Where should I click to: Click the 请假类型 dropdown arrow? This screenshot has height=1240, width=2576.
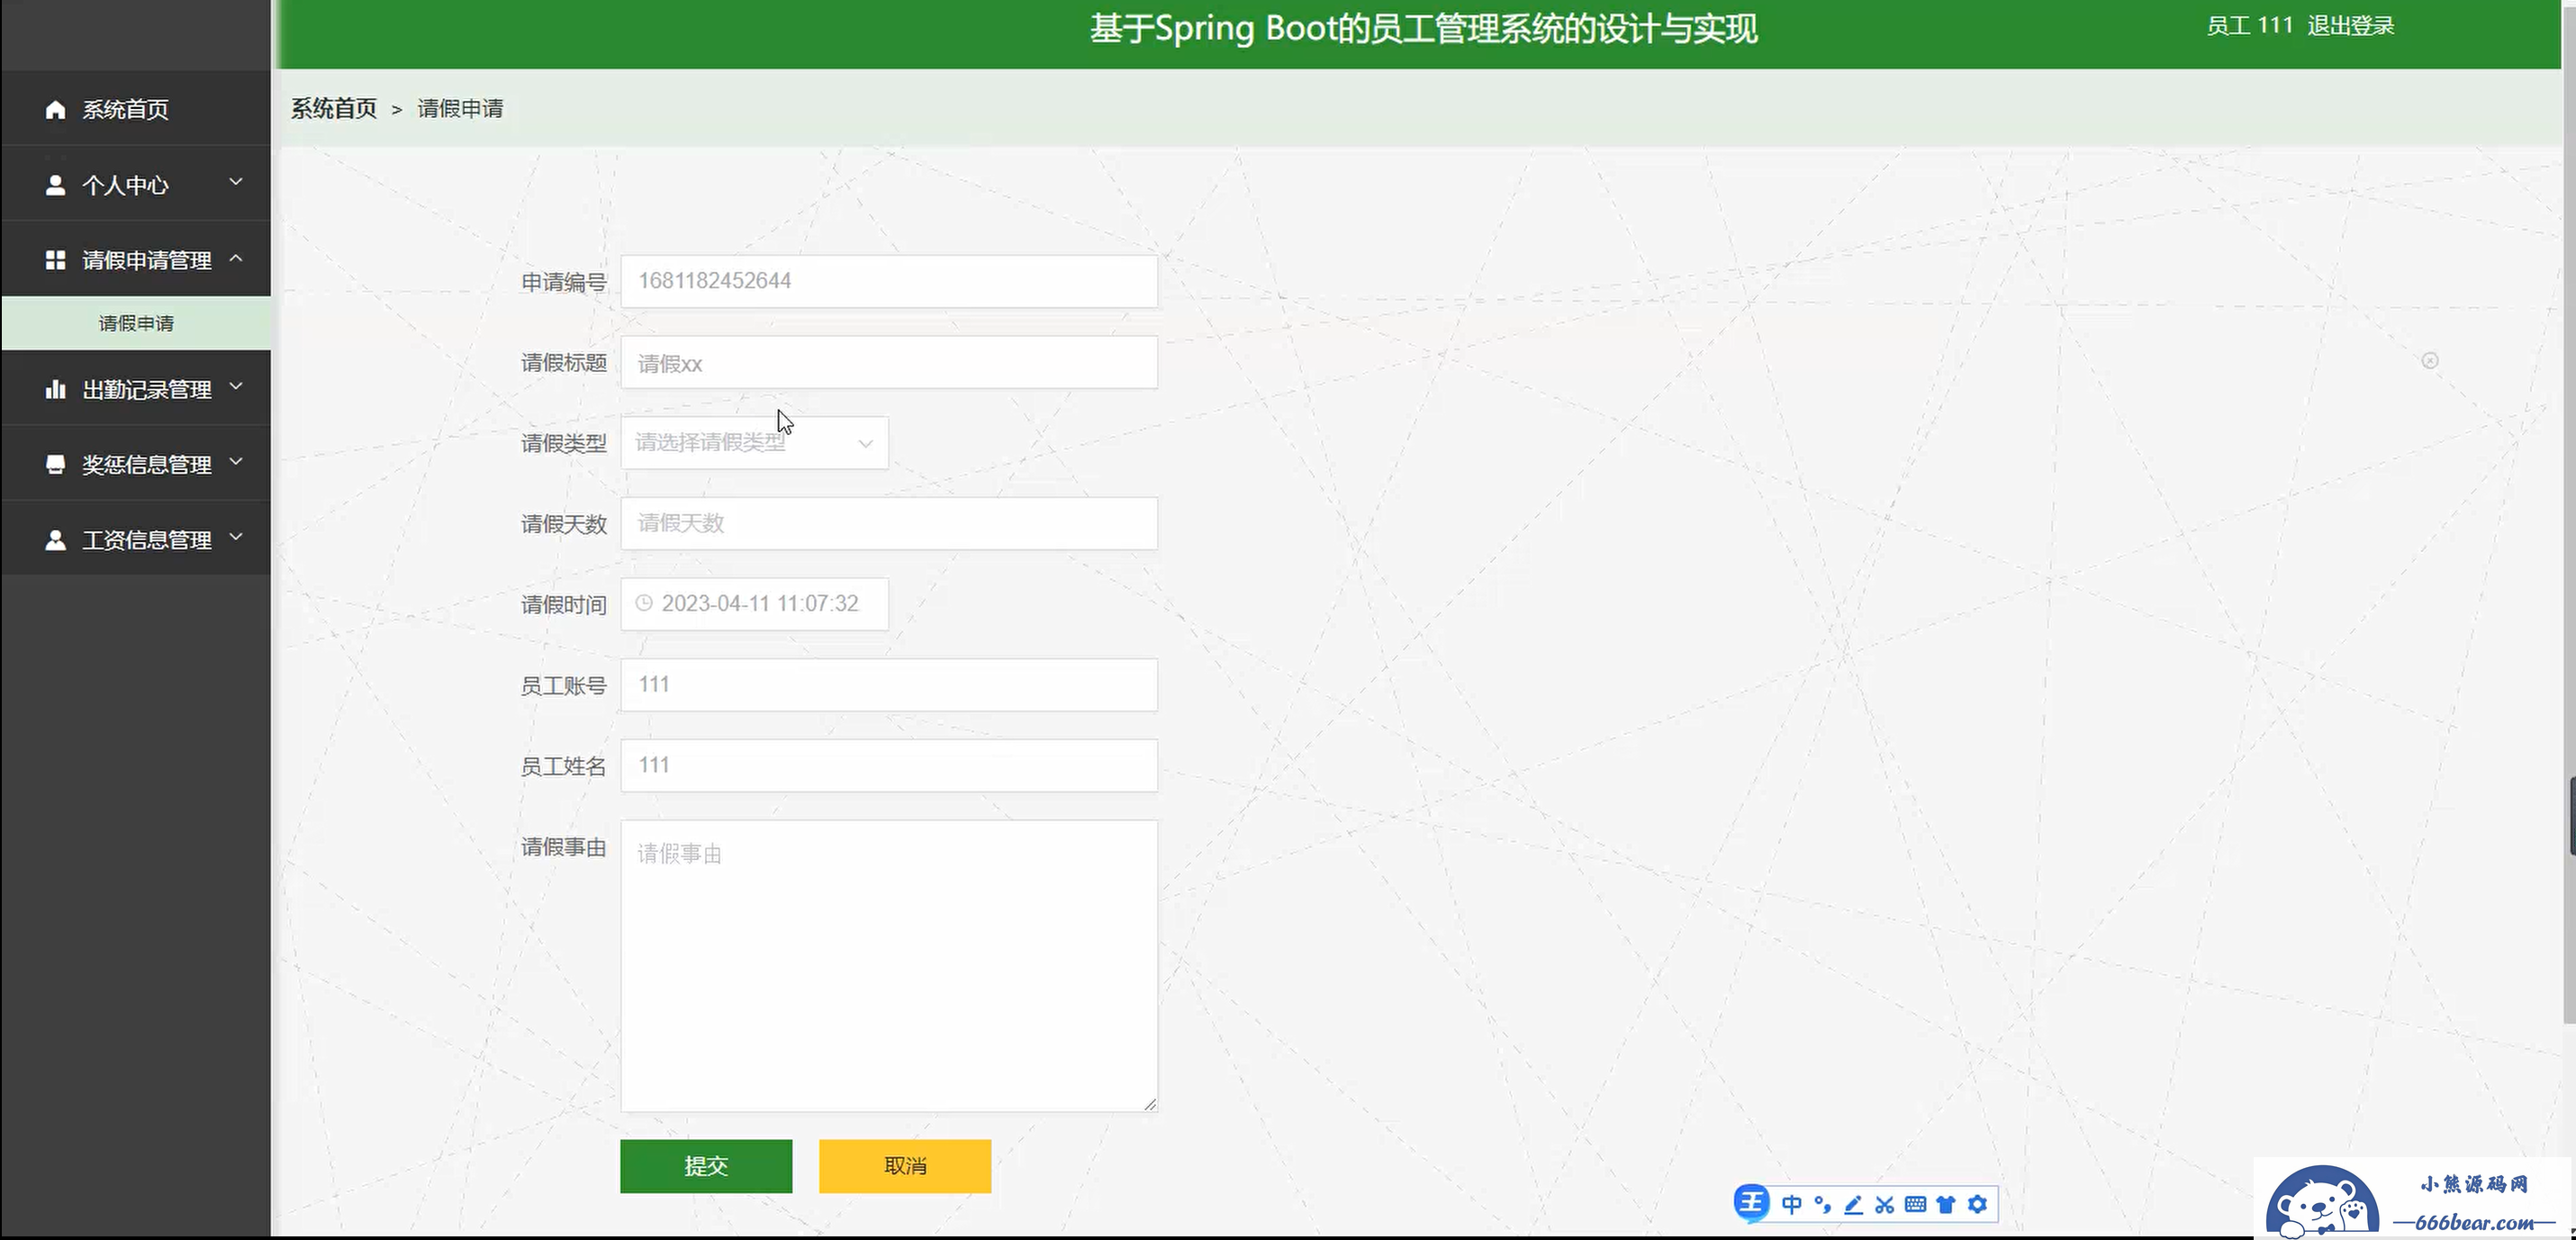865,443
